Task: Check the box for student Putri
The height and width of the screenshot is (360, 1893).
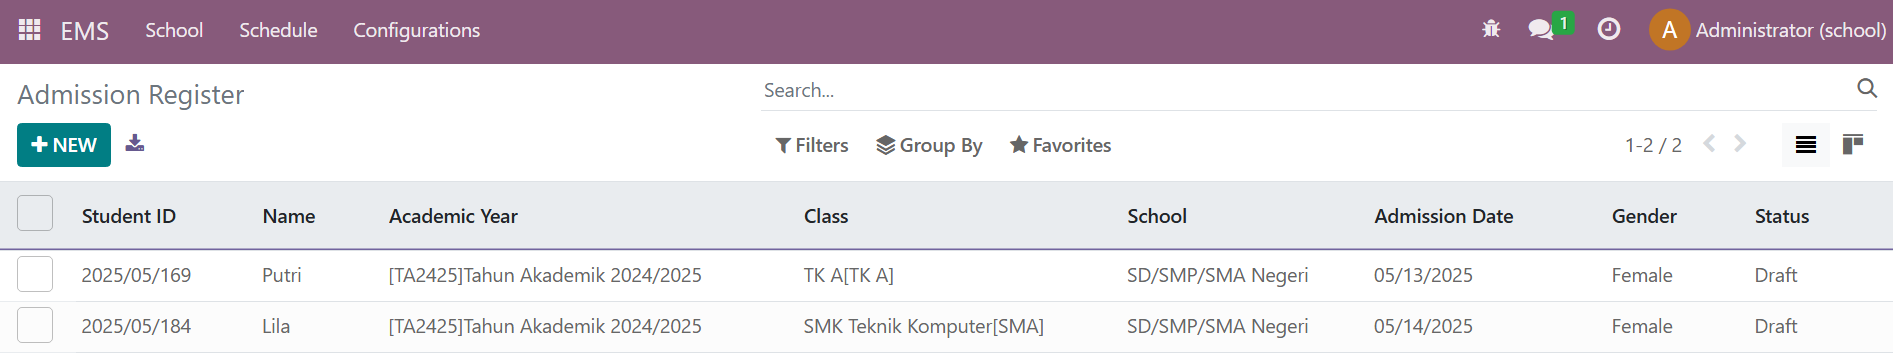Action: [35, 274]
